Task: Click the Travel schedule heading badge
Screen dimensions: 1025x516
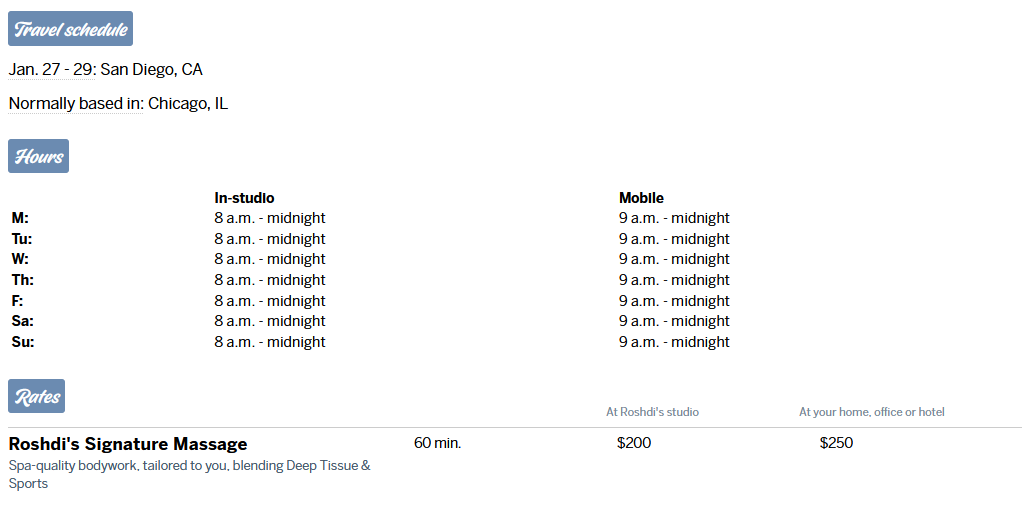Action: (70, 29)
